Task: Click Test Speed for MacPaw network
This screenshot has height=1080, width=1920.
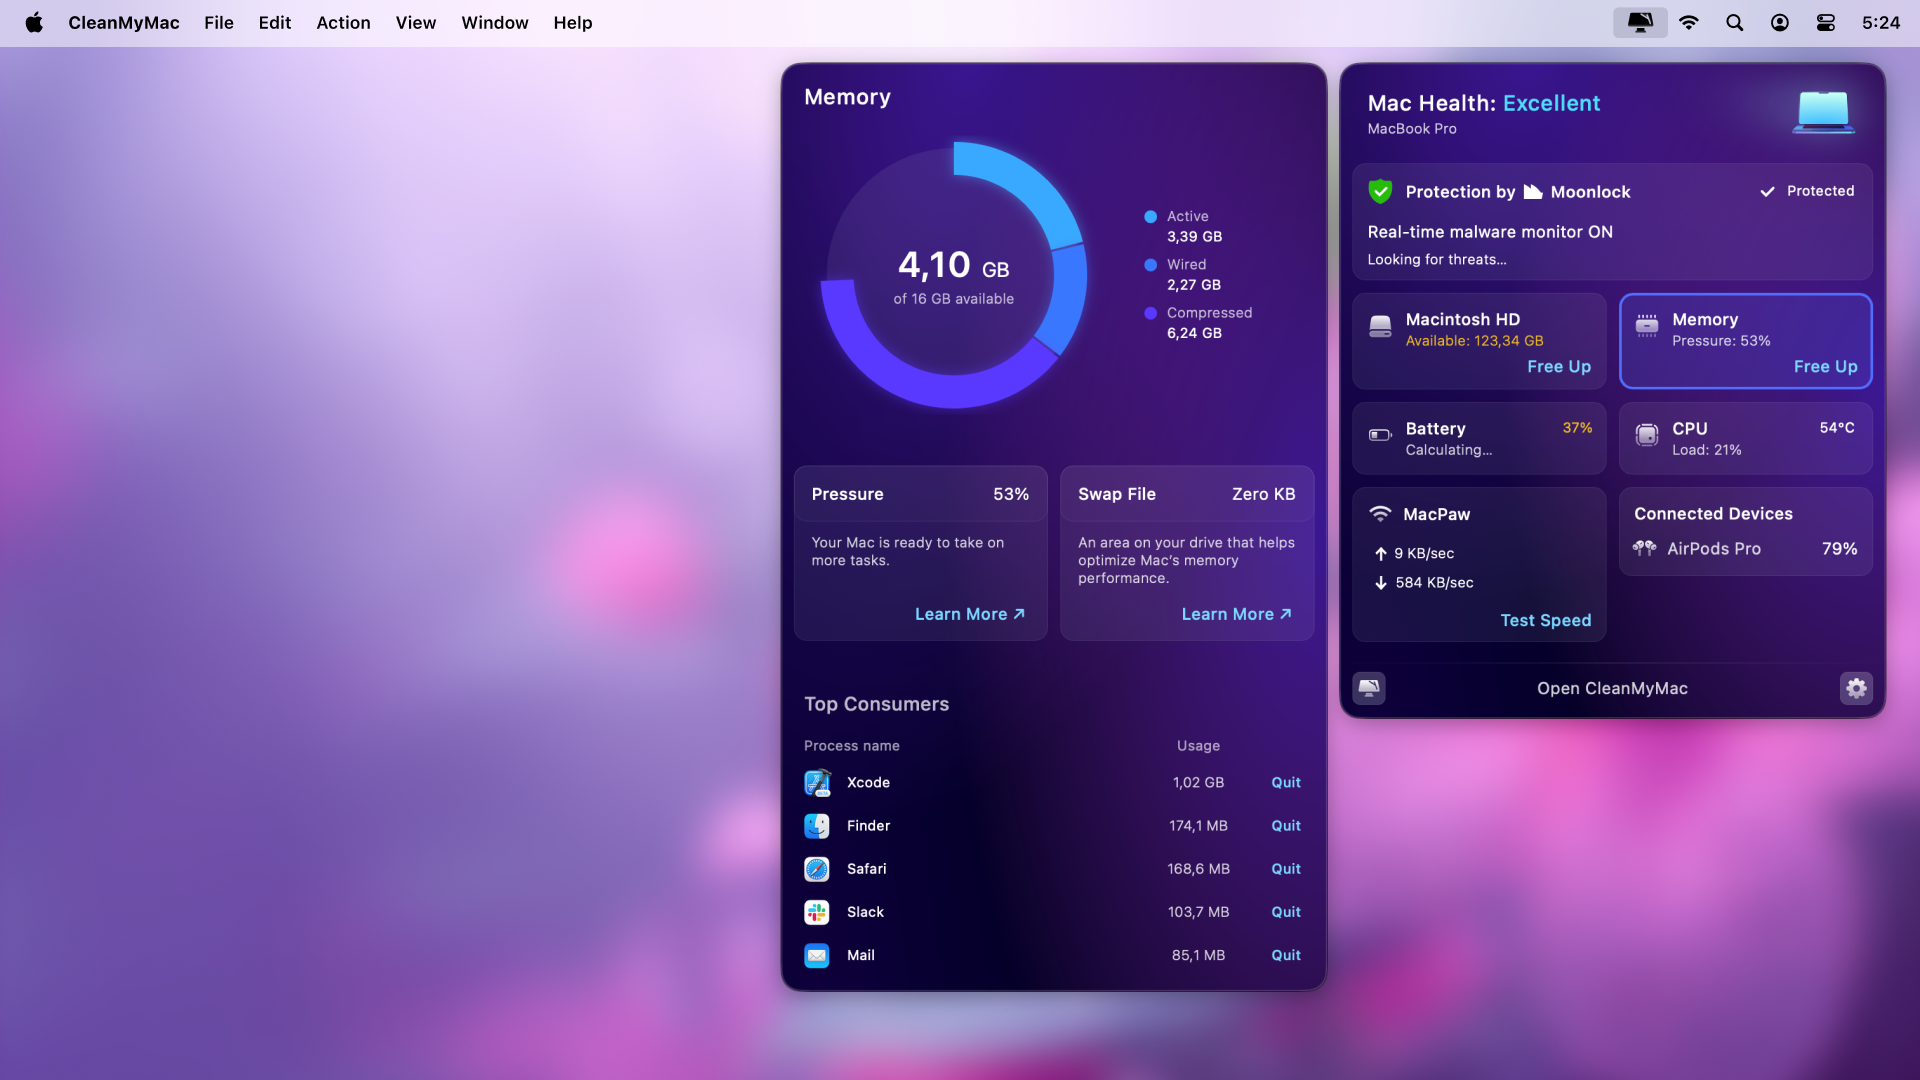Action: point(1545,620)
